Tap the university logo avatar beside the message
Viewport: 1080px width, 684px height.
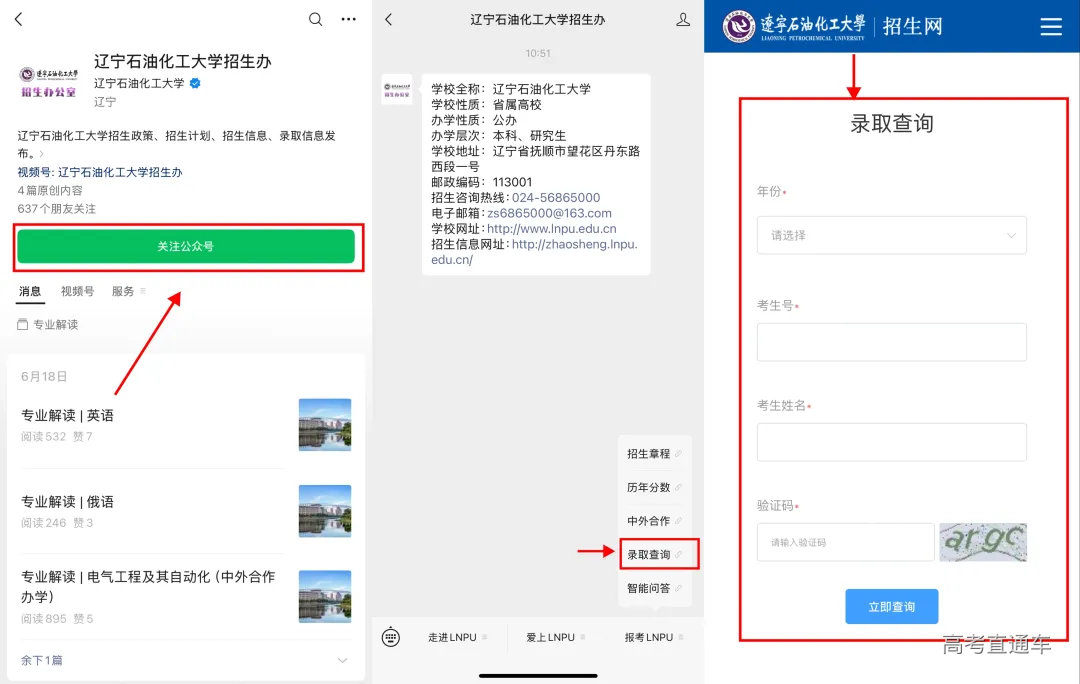396,91
